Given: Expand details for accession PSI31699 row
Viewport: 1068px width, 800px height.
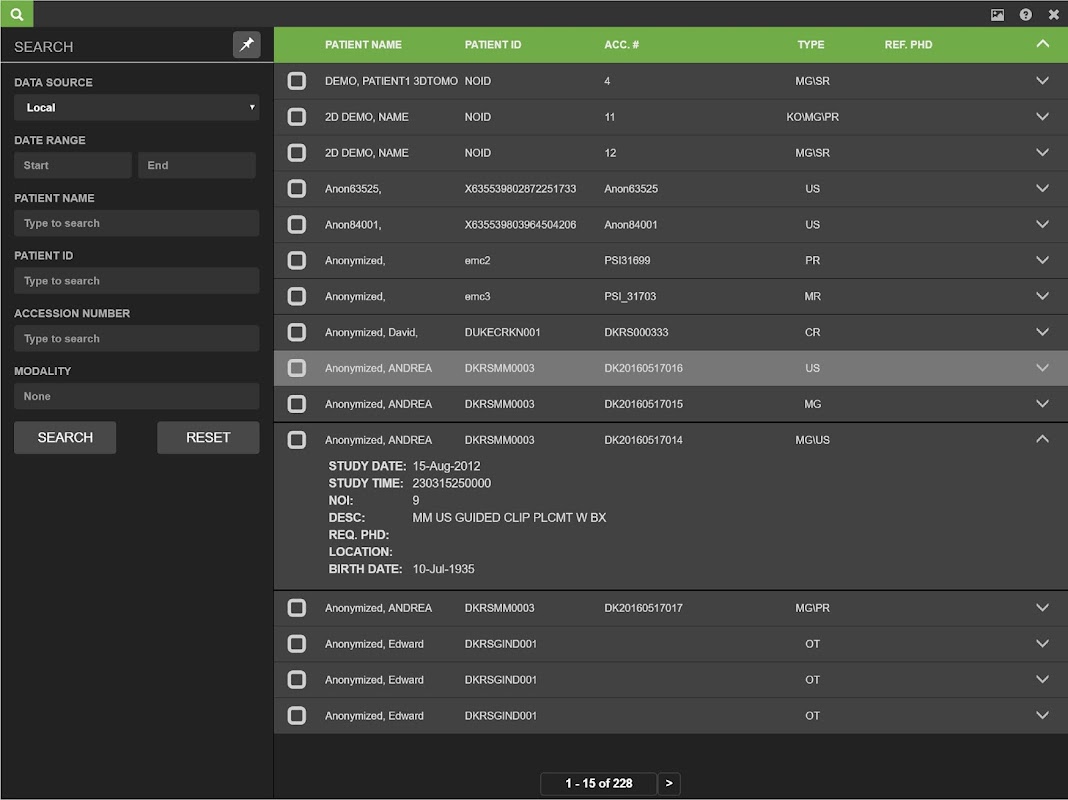Looking at the screenshot, I should pyautogui.click(x=1042, y=260).
